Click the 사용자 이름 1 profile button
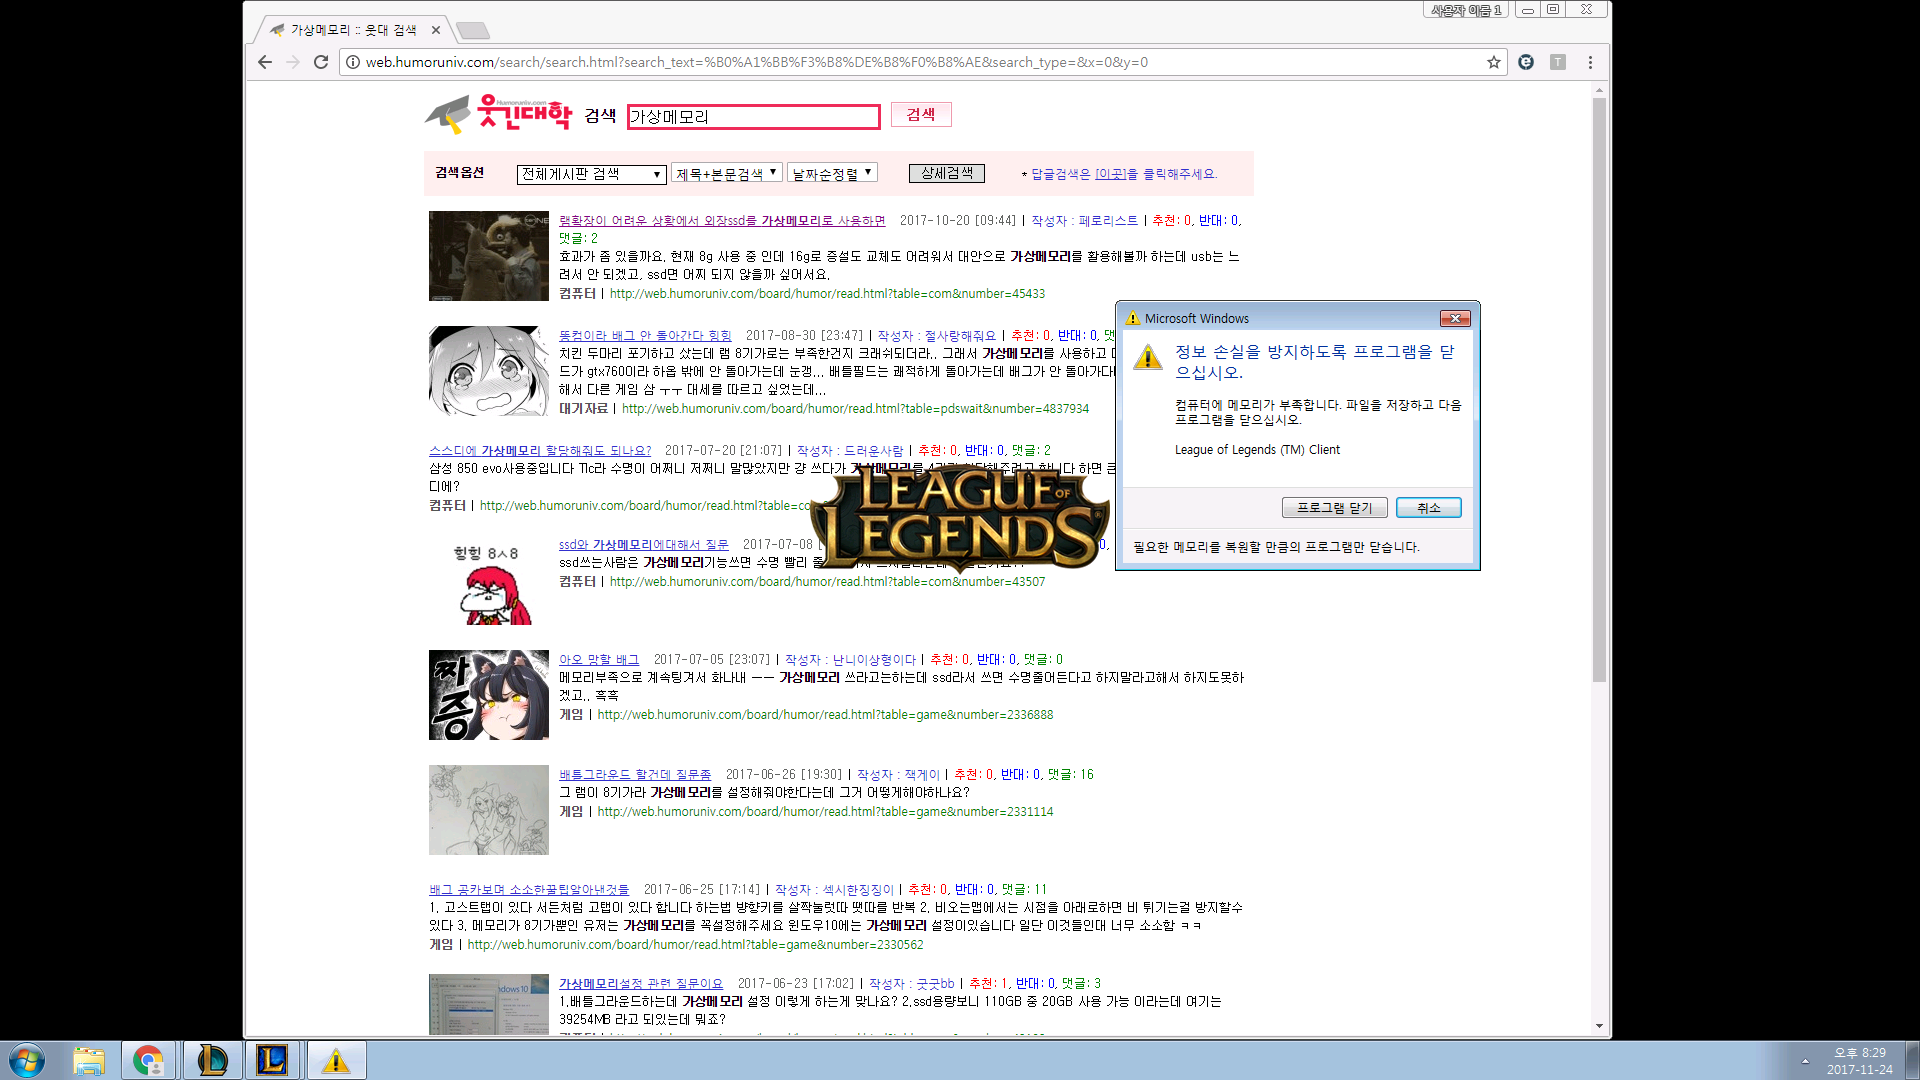The width and height of the screenshot is (1920, 1080). pyautogui.click(x=1466, y=10)
